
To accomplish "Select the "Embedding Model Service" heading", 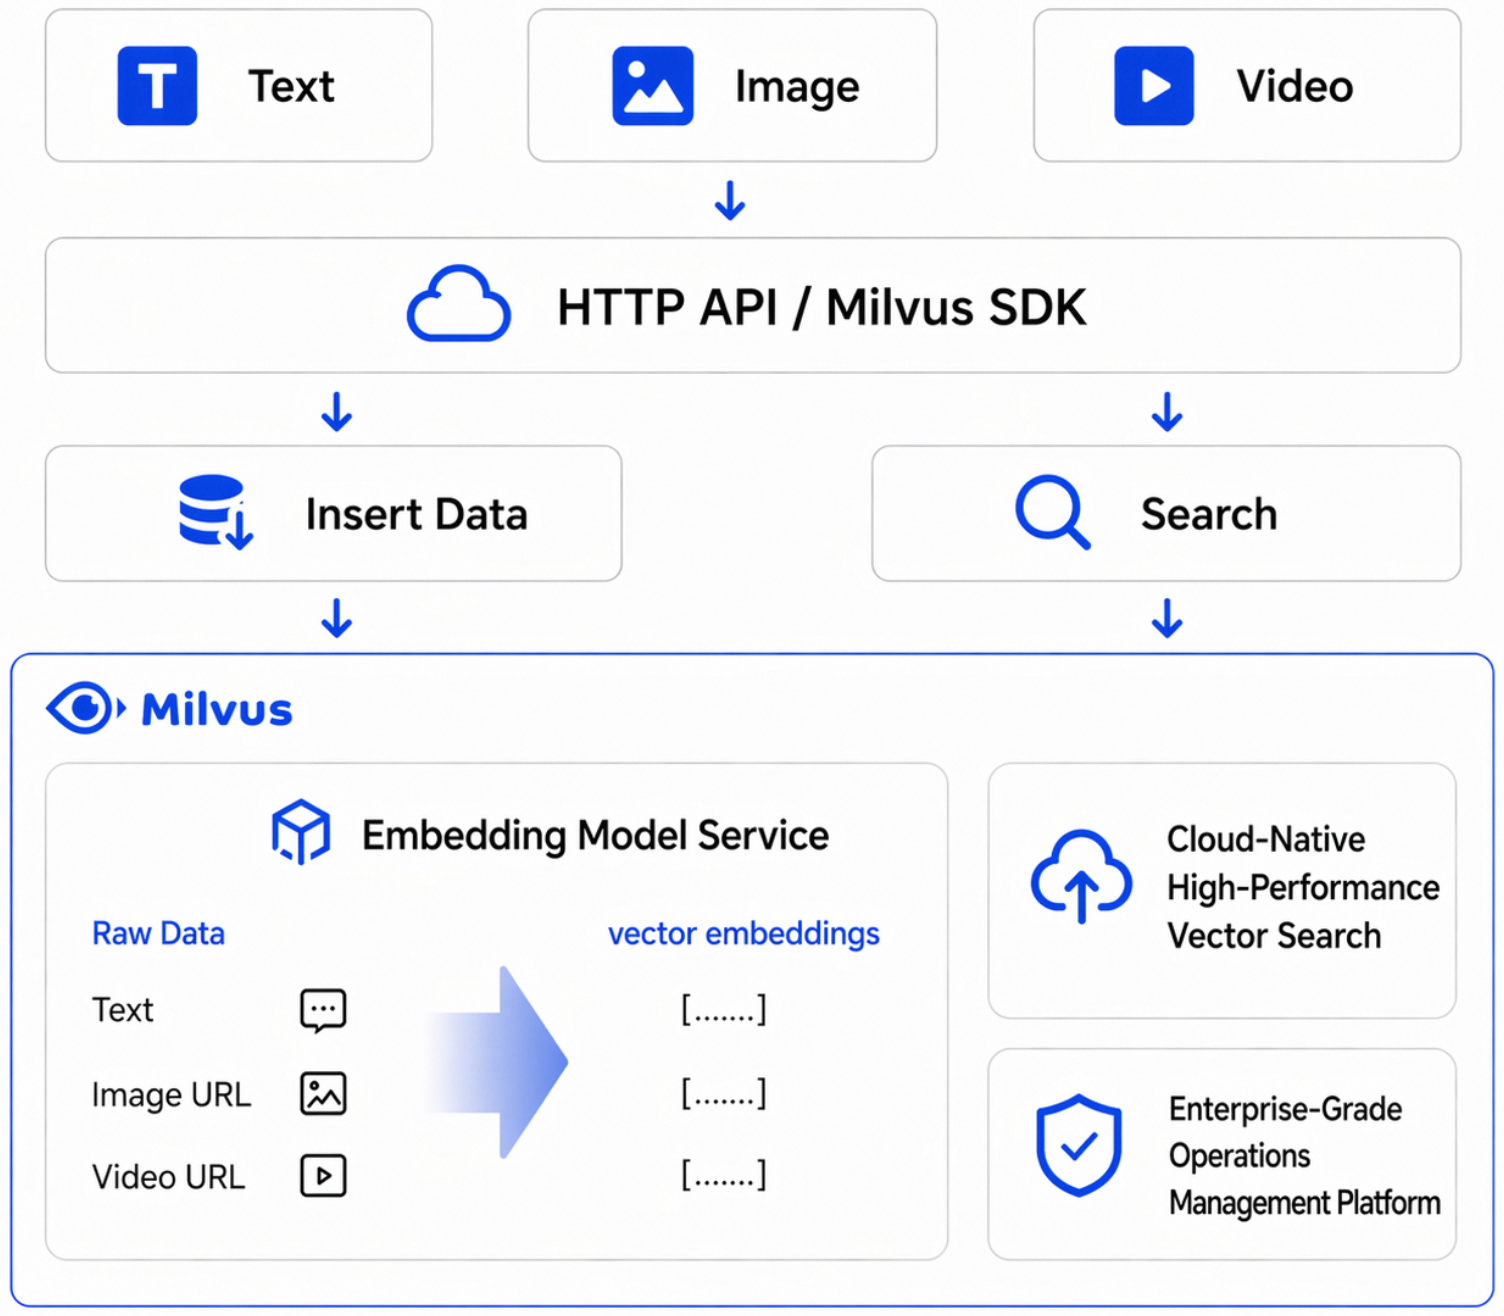I will click(x=596, y=836).
